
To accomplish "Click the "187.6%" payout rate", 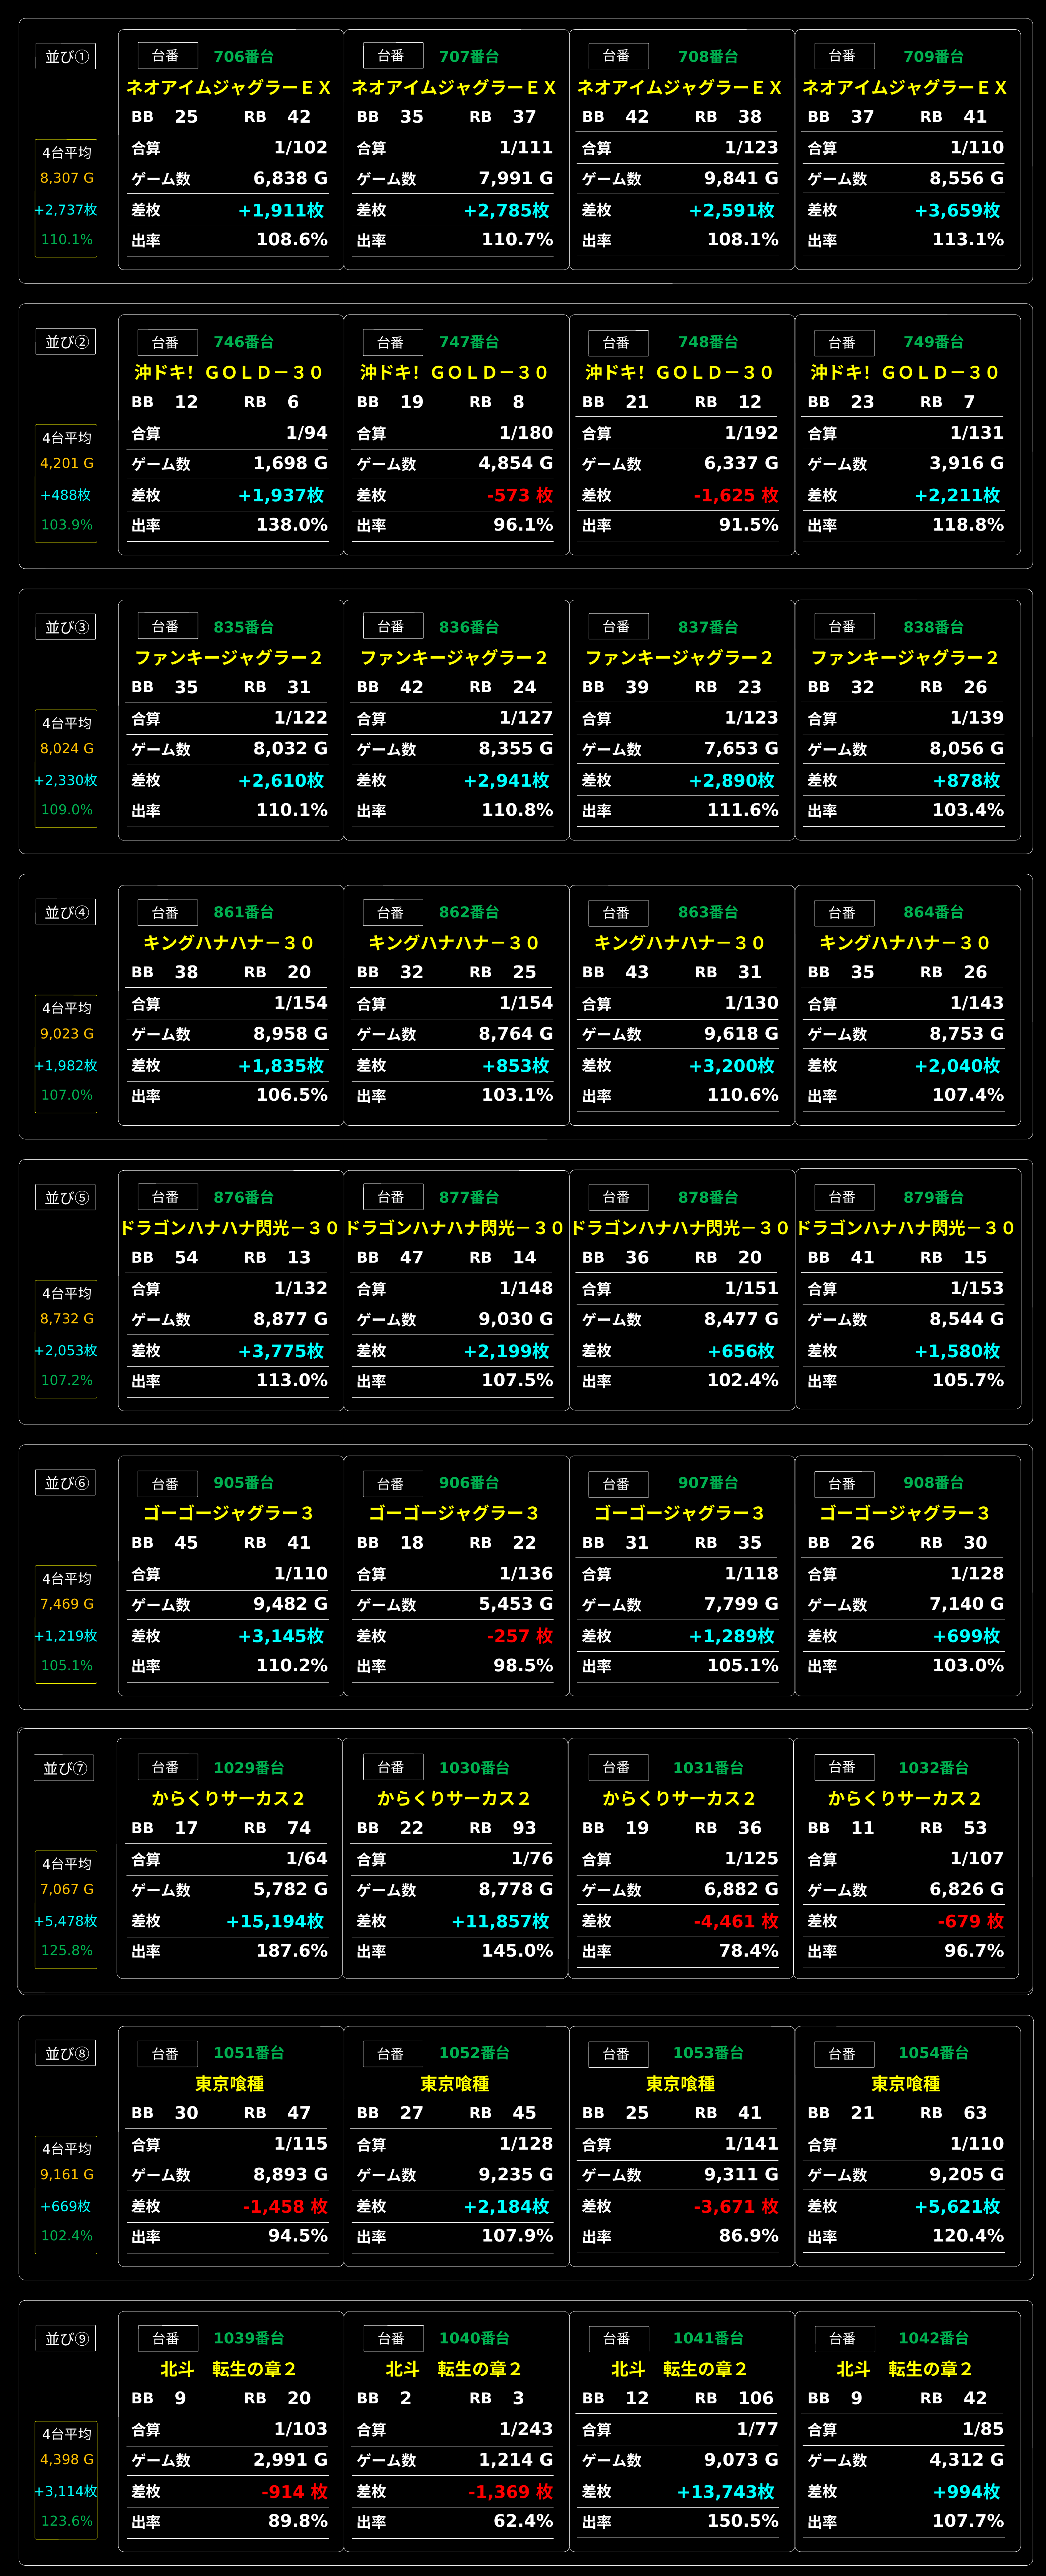I will coord(292,1951).
